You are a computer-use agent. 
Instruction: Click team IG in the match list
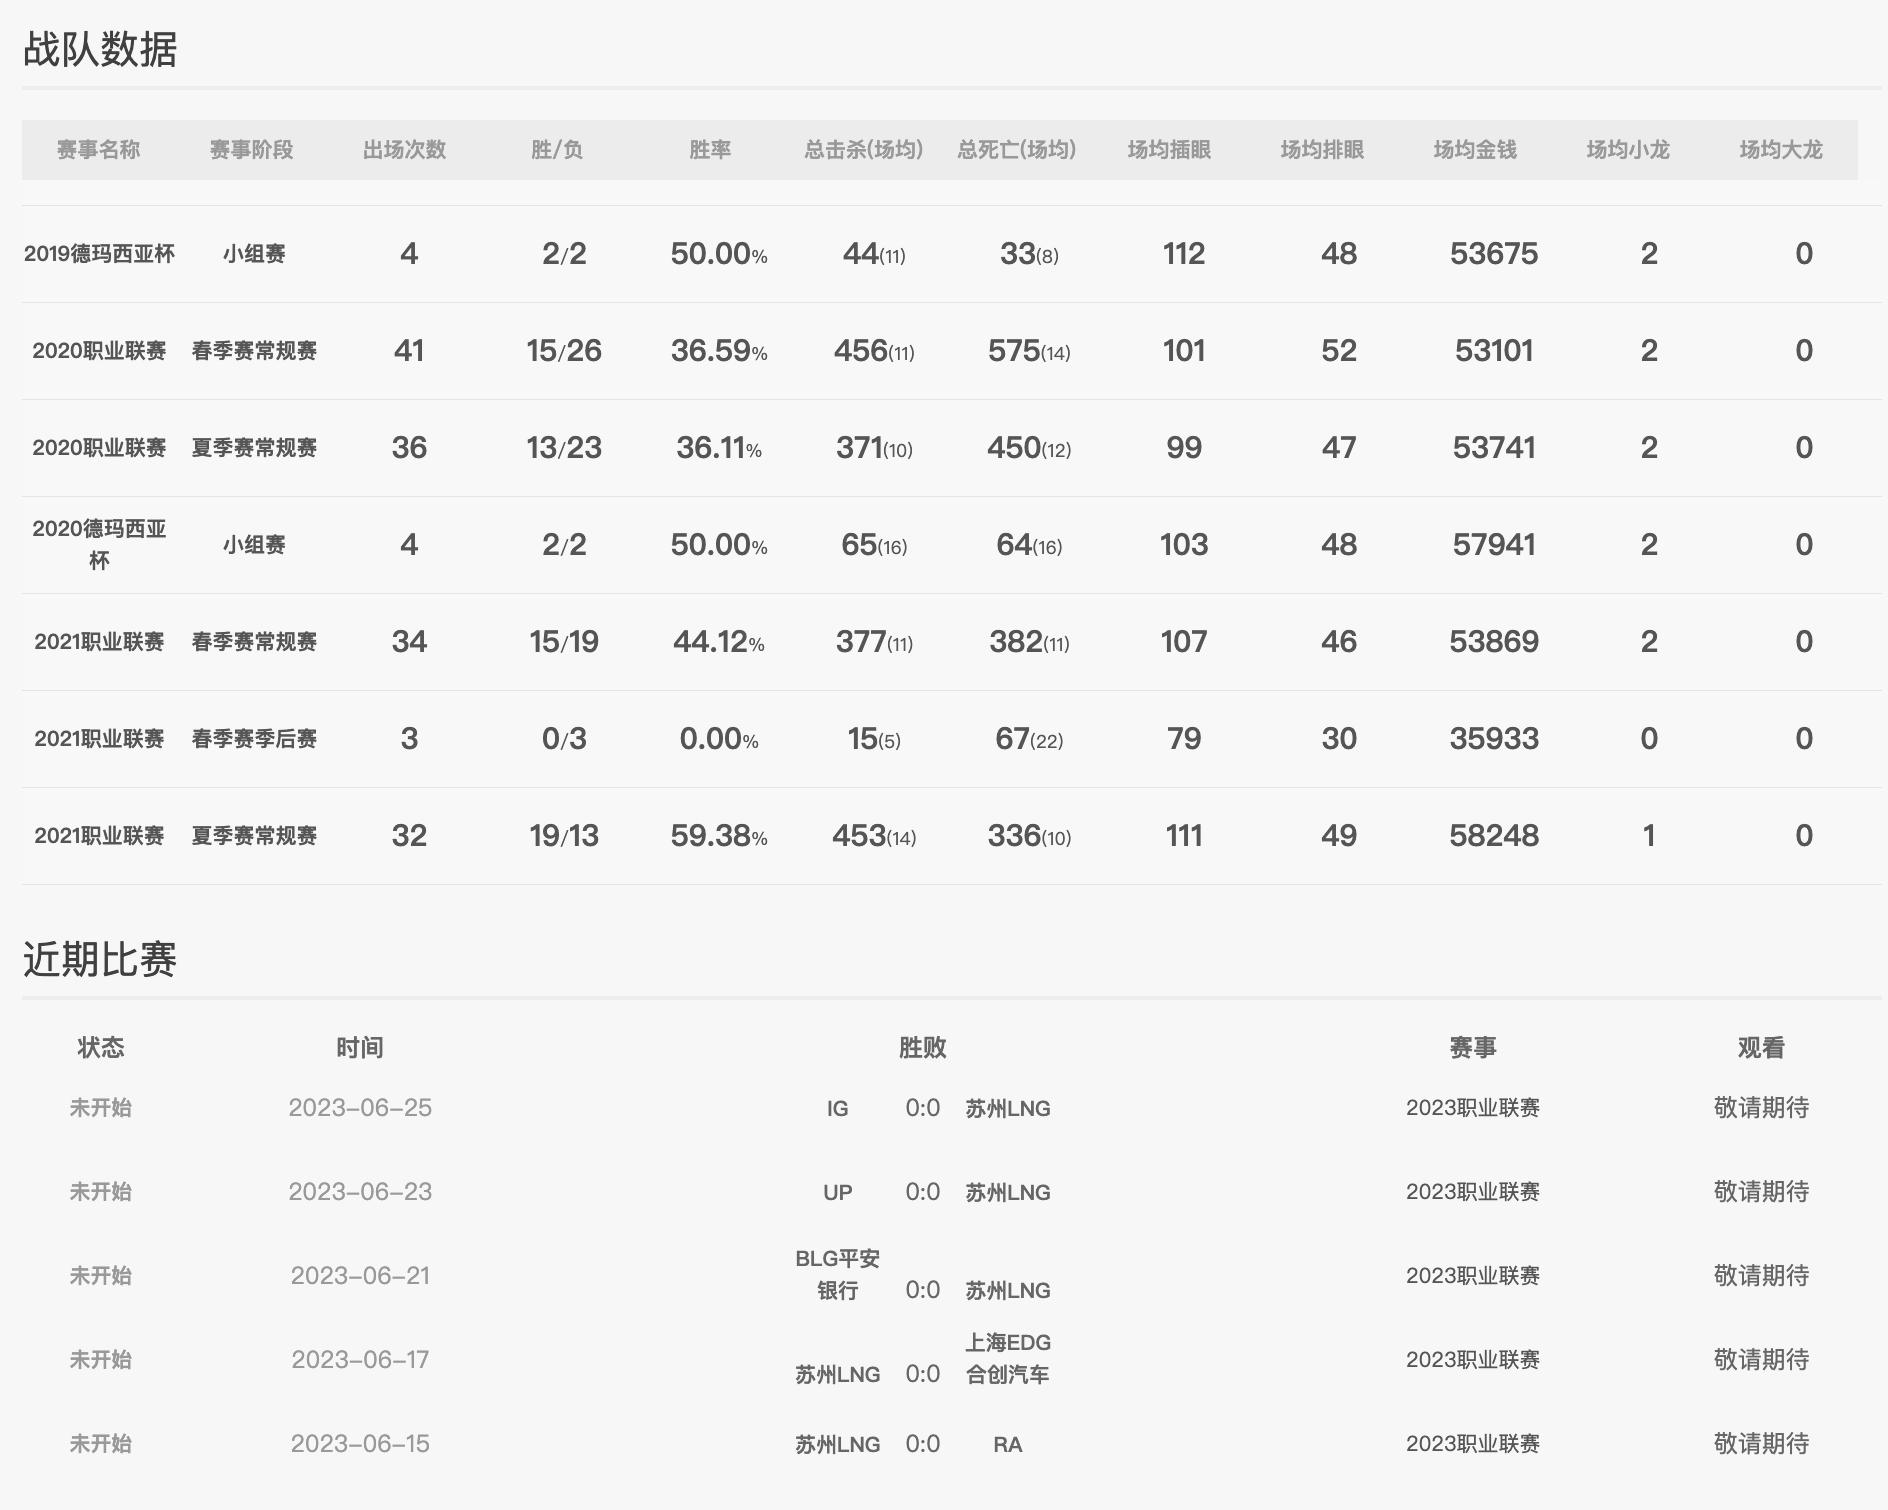(x=838, y=1108)
